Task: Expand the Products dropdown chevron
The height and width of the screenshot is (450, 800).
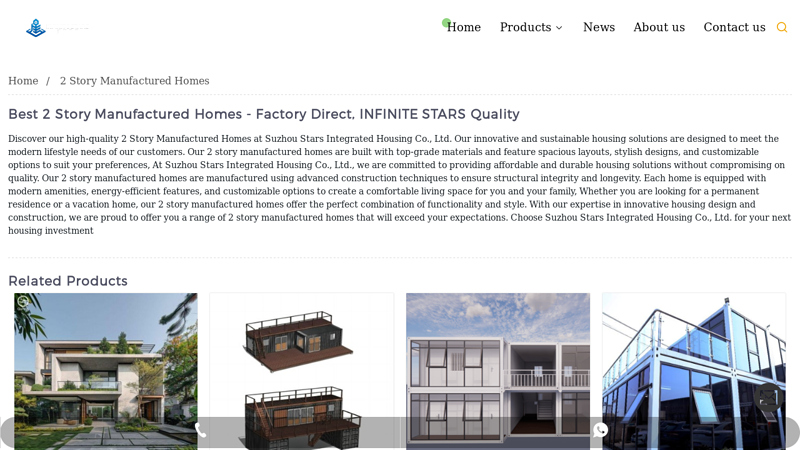Action: (x=559, y=28)
